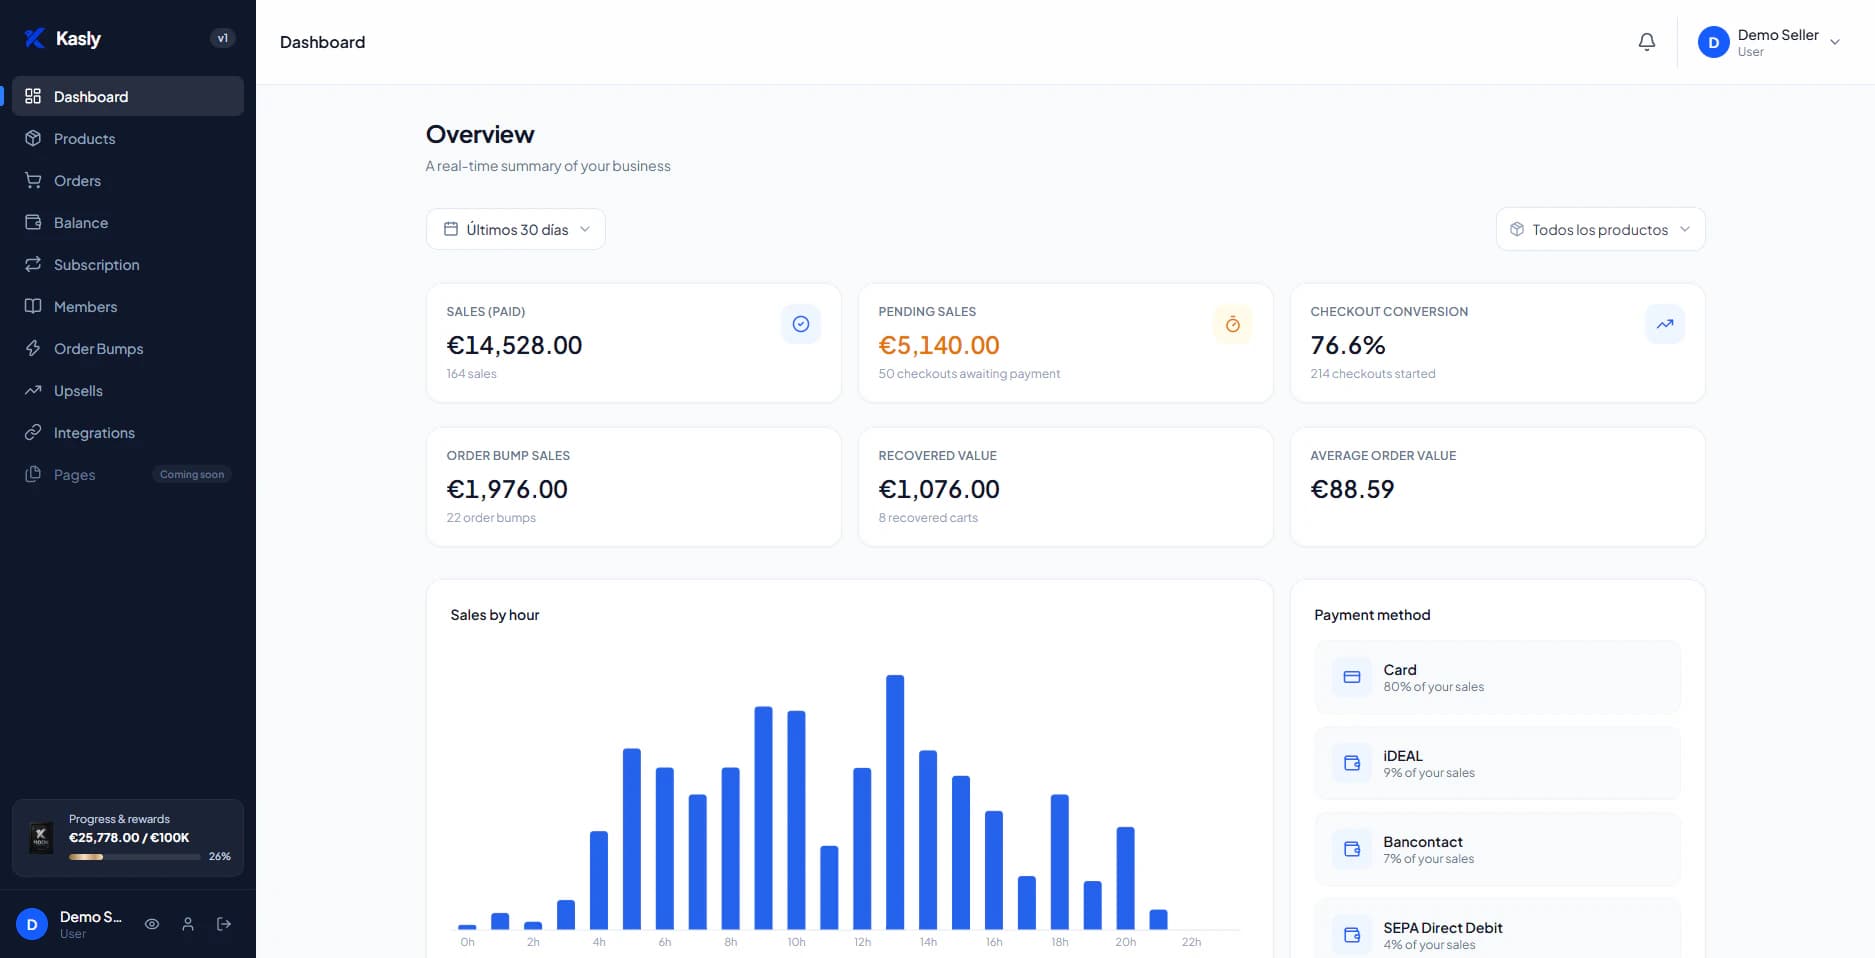
Task: Click the 76.6% conversion value
Action: [x=1348, y=345]
